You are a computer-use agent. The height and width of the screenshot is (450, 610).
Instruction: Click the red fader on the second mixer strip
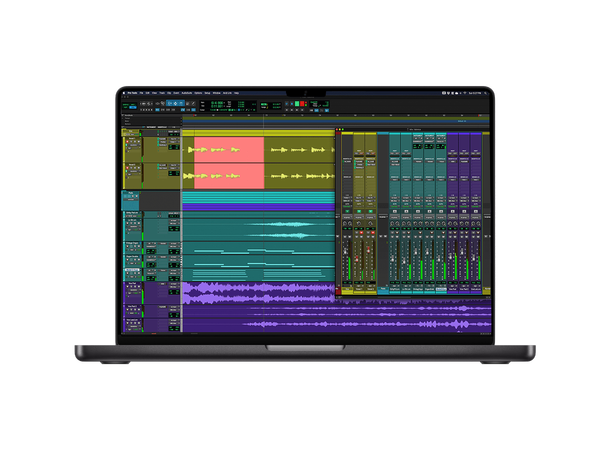click(x=357, y=259)
